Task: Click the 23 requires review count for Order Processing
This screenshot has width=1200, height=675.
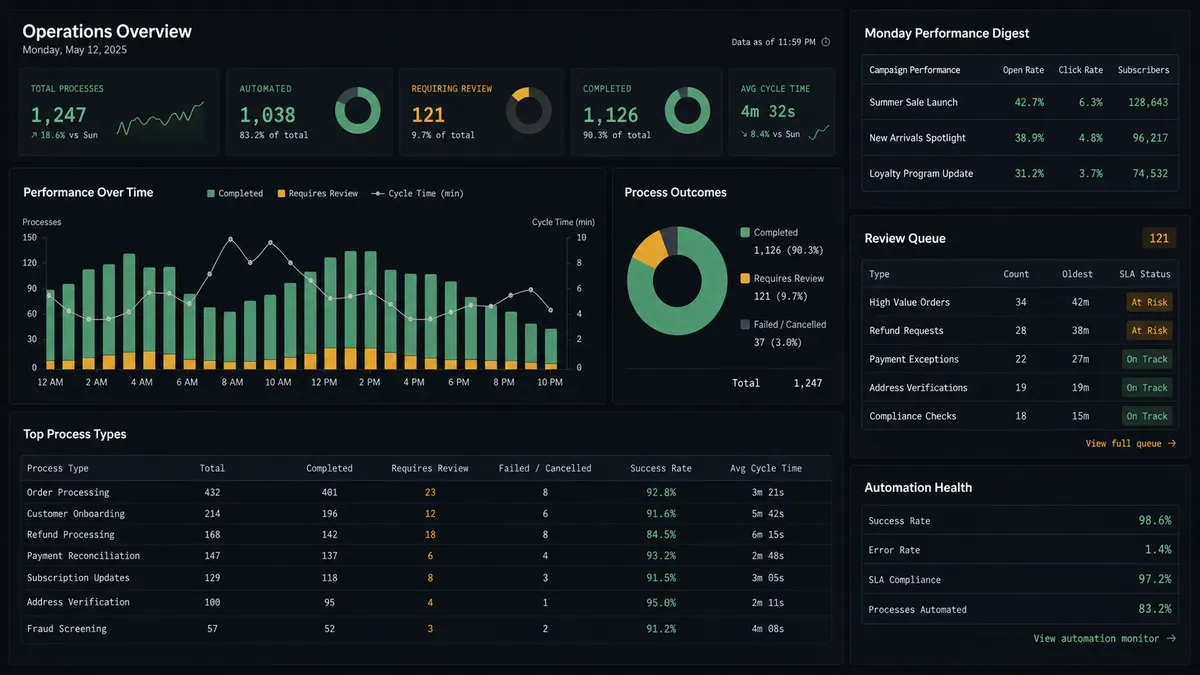Action: point(430,492)
